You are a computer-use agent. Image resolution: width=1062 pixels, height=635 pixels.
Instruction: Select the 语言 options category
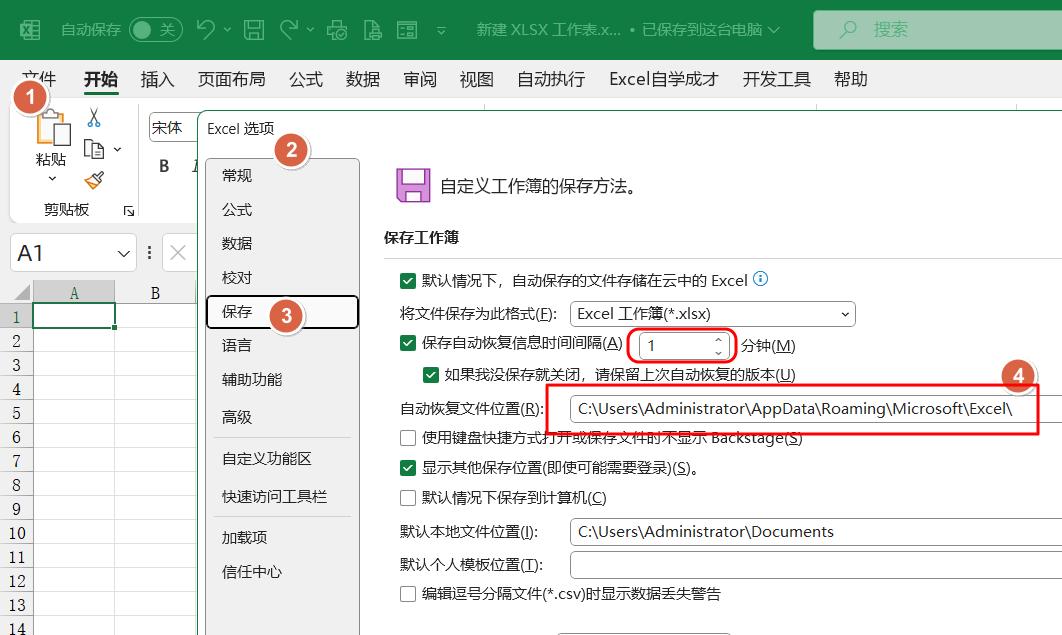tap(282, 345)
